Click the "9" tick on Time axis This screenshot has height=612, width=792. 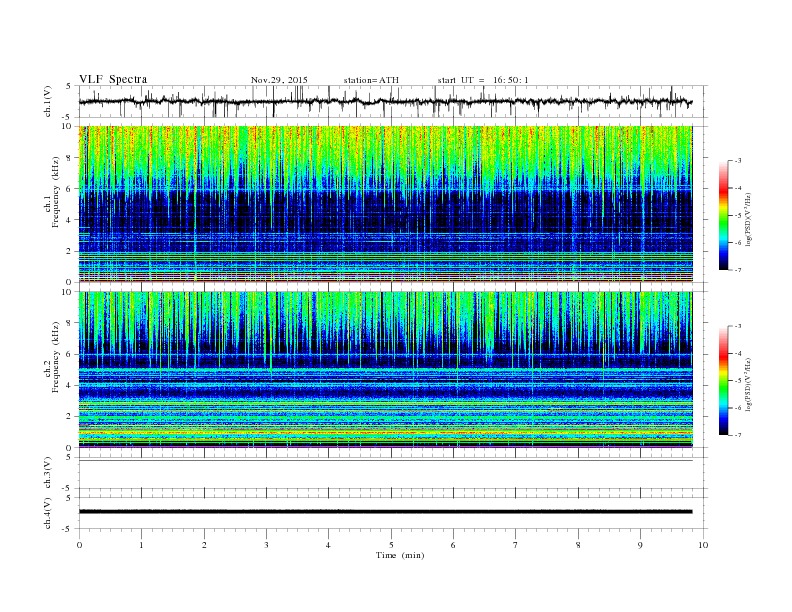(640, 545)
